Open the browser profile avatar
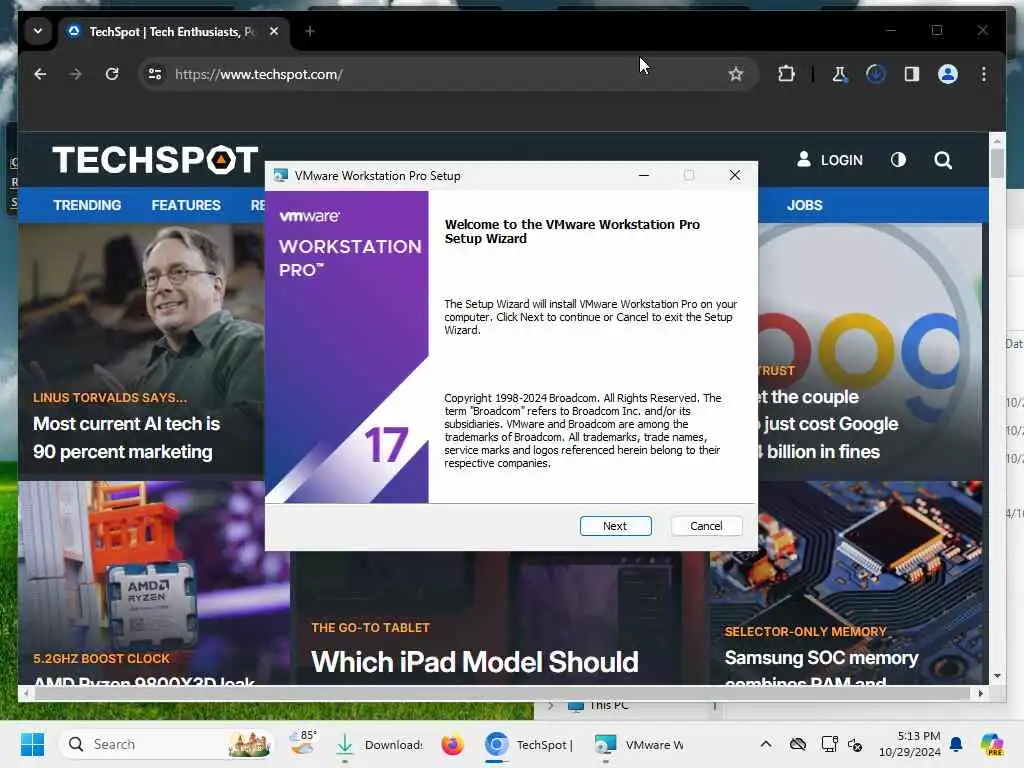Screen dimensions: 1024x768 point(948,74)
